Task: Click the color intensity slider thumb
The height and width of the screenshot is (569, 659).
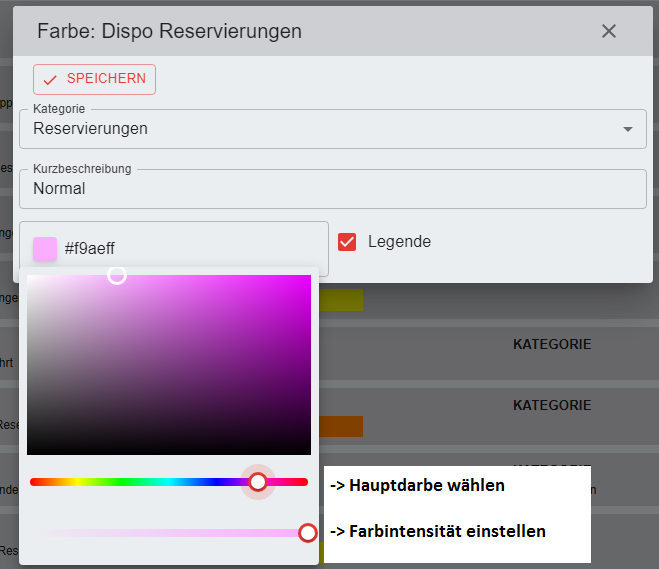Action: point(308,533)
